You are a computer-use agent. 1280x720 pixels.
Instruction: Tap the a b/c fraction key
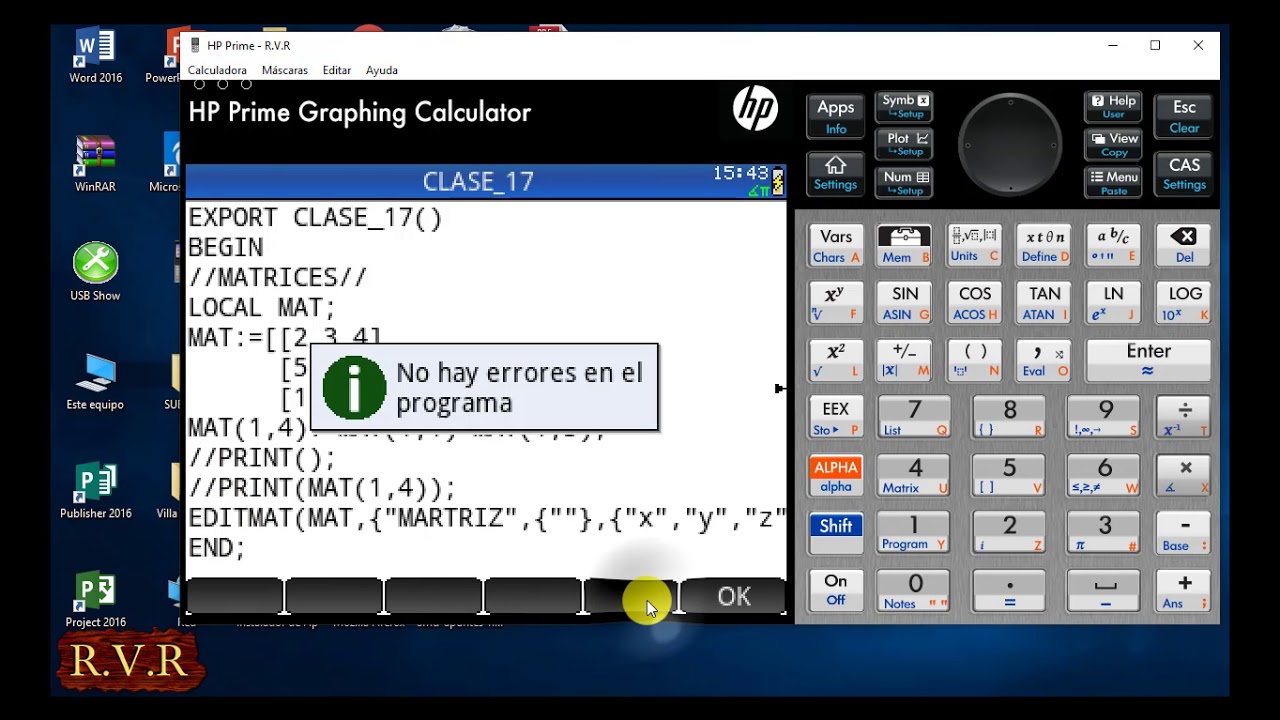1113,246
